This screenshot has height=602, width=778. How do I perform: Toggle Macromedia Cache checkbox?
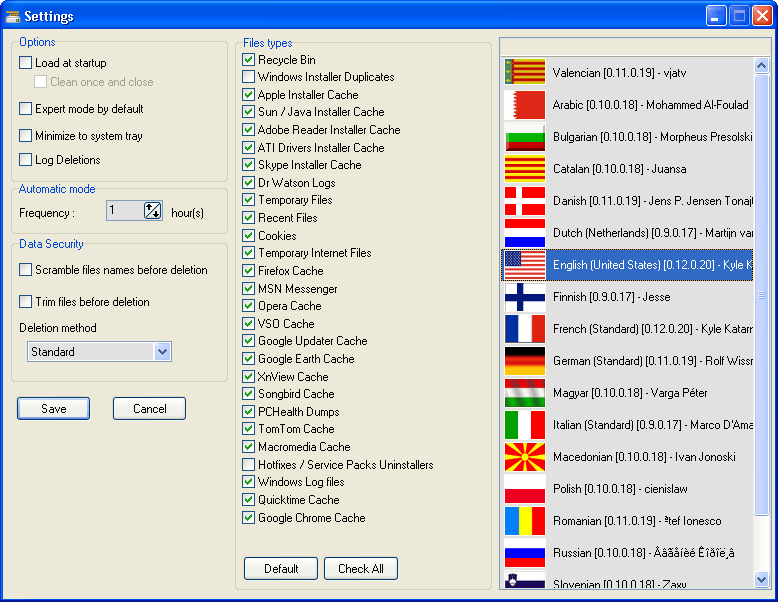(x=249, y=447)
